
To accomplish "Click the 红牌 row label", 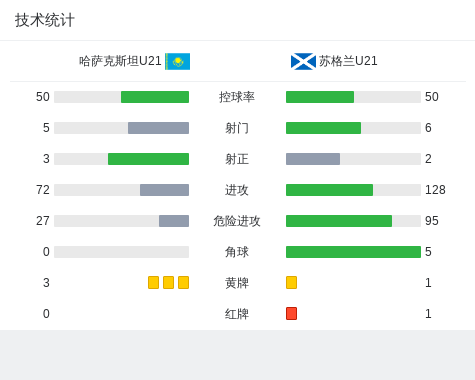I will point(237,314).
